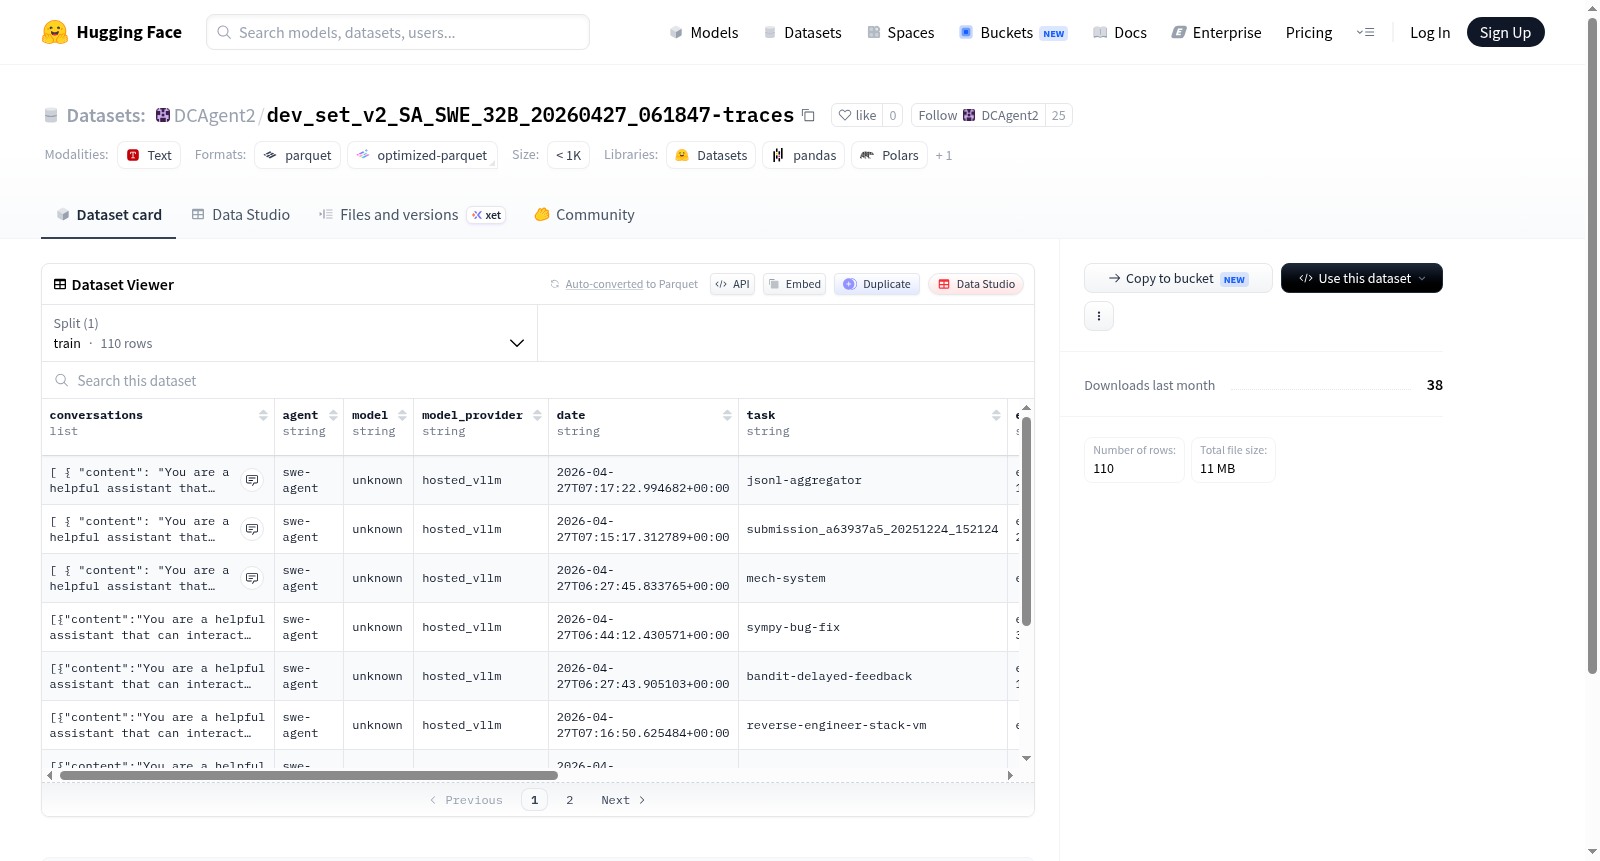1600x861 pixels.
Task: Go to the Next page of rows
Action: pos(623,800)
